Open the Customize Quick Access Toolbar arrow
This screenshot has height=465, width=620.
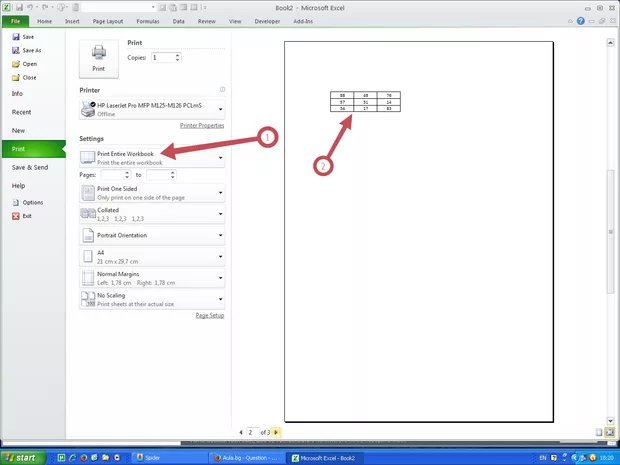point(205,7)
